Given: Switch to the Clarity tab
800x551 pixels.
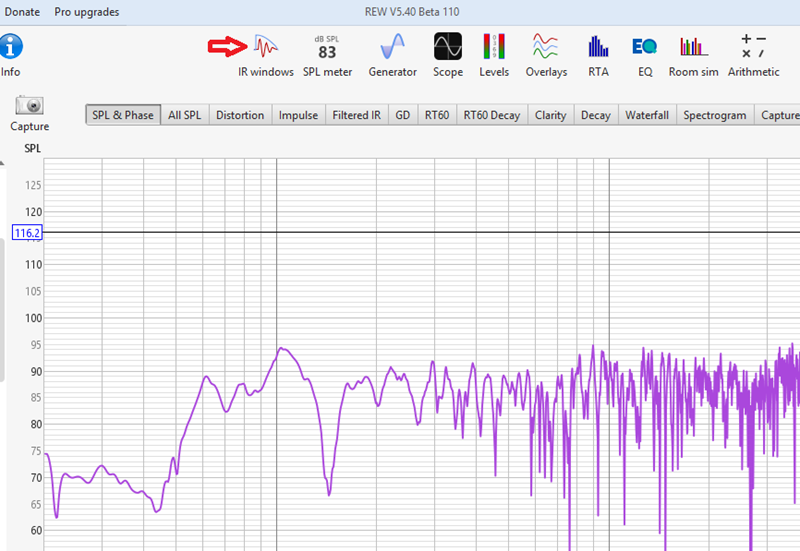Looking at the screenshot, I should [551, 115].
